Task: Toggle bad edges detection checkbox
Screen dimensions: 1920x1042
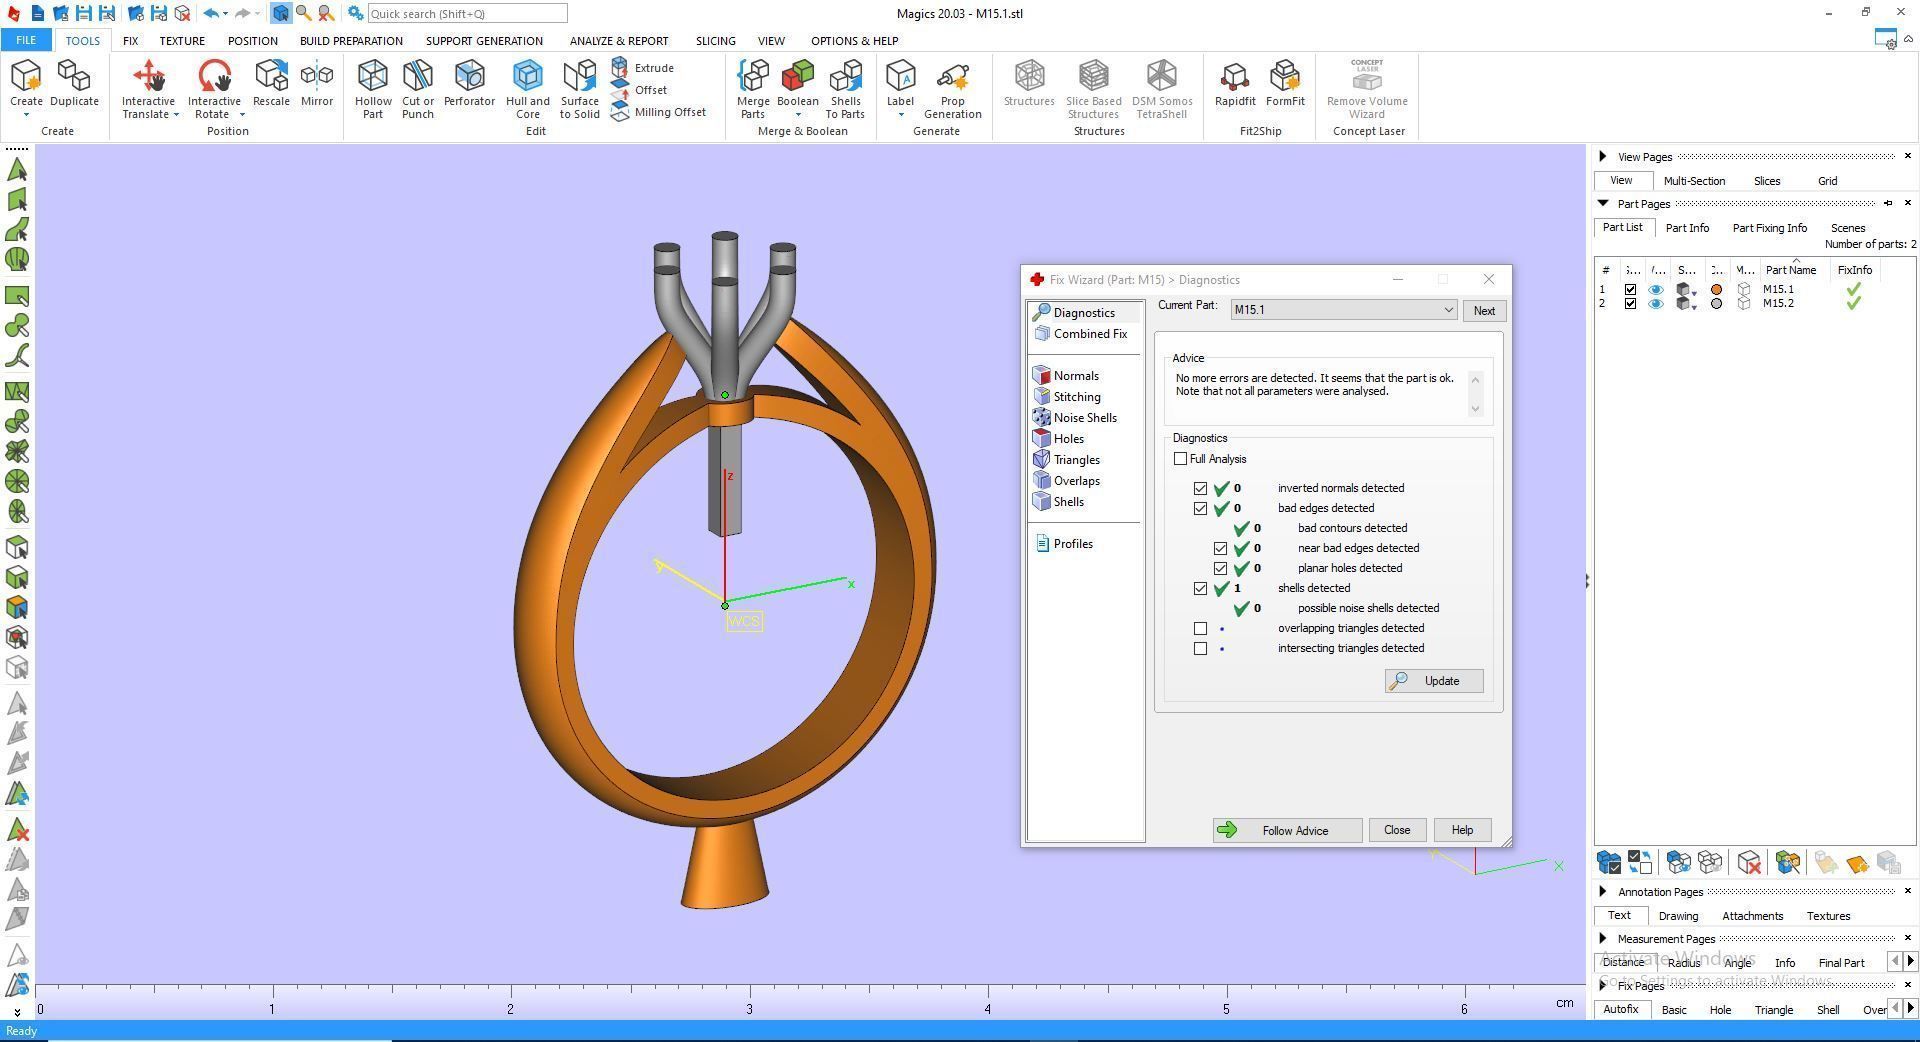Action: tap(1200, 509)
